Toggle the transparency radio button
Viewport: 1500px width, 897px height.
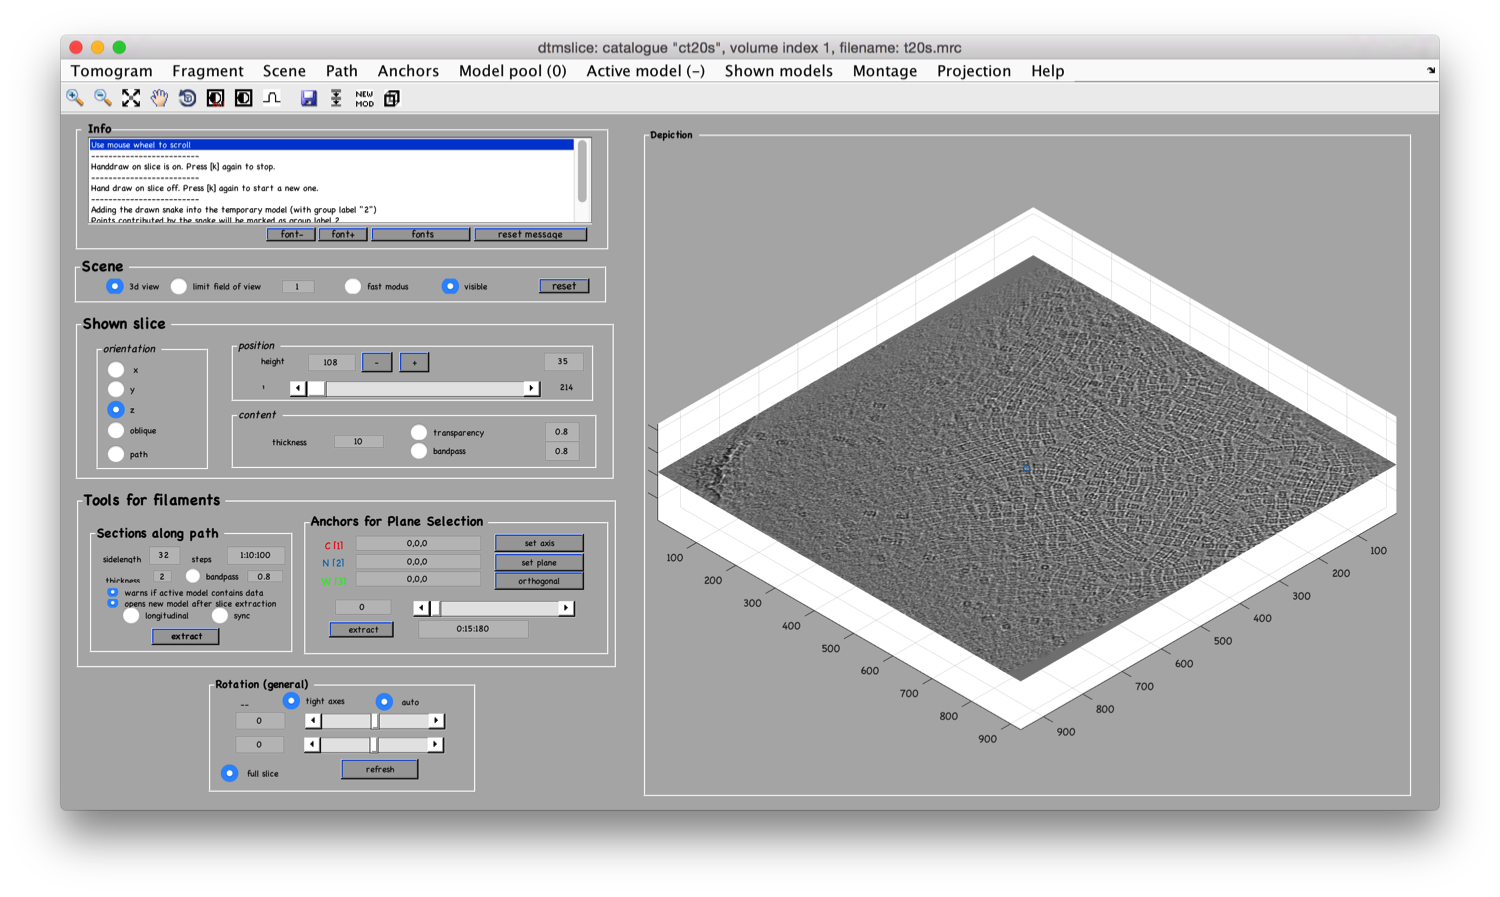pos(419,433)
